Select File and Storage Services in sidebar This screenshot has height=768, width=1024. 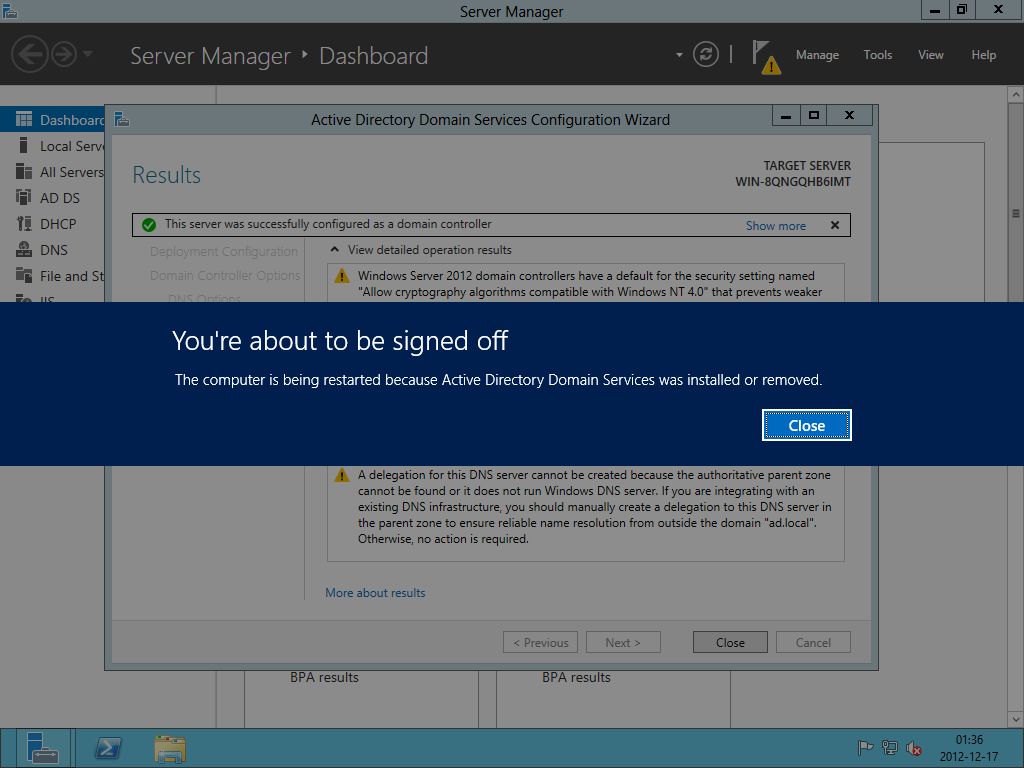tap(52, 276)
